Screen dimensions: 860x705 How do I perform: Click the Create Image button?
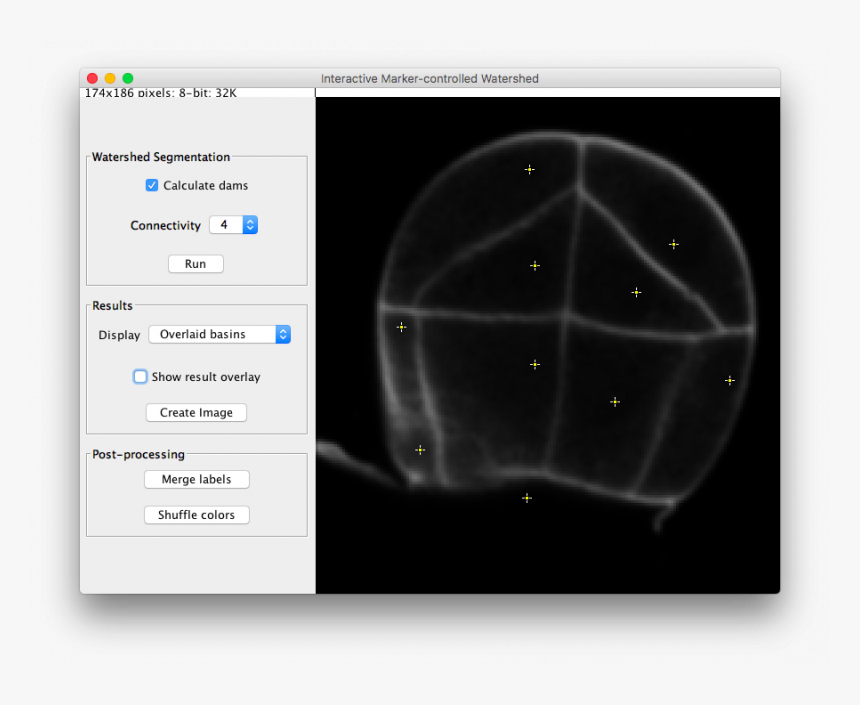pos(196,412)
